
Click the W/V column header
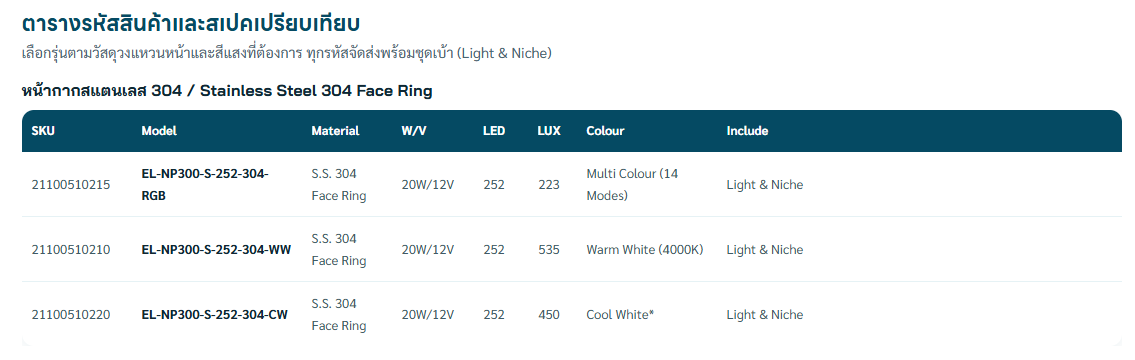(x=416, y=131)
